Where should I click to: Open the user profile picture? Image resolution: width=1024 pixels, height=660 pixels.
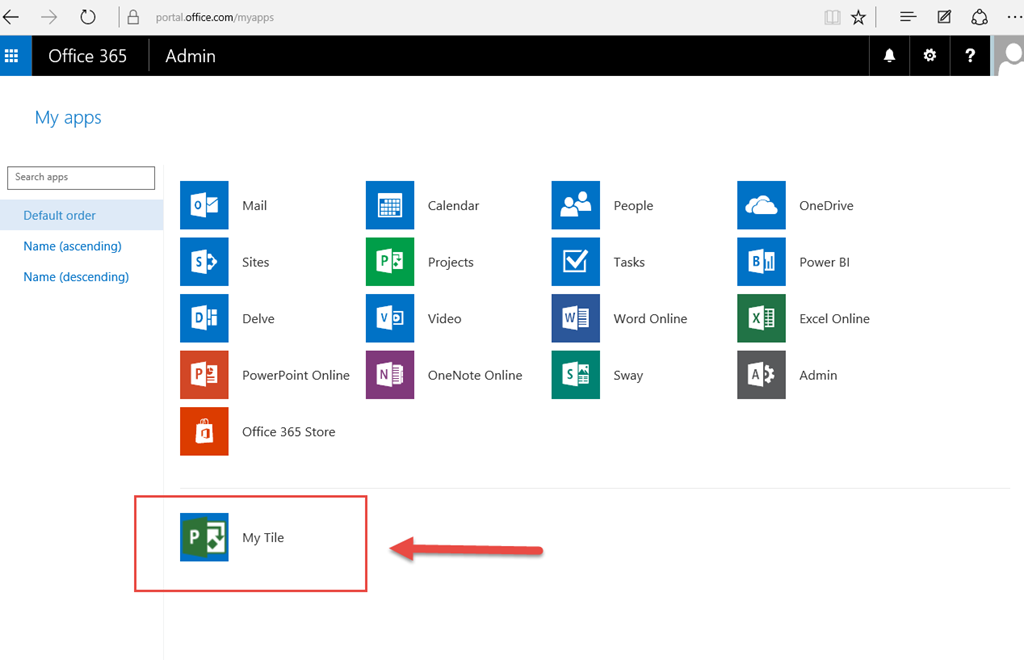tap(1009, 56)
